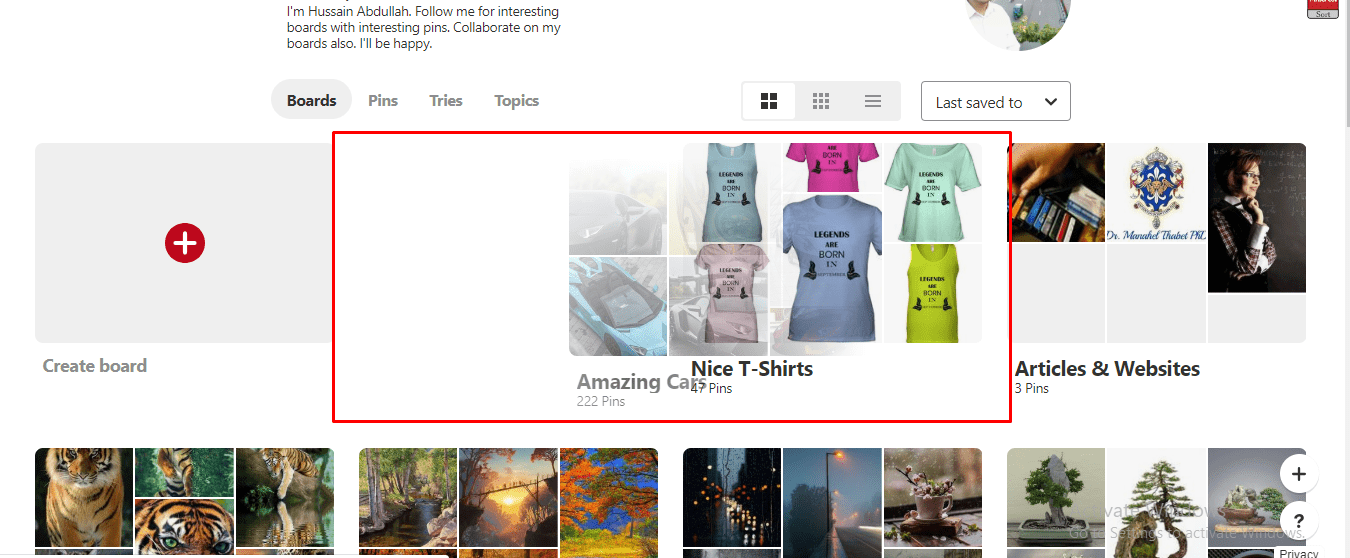
Task: Click the woman at blackboard image
Action: tap(1257, 218)
